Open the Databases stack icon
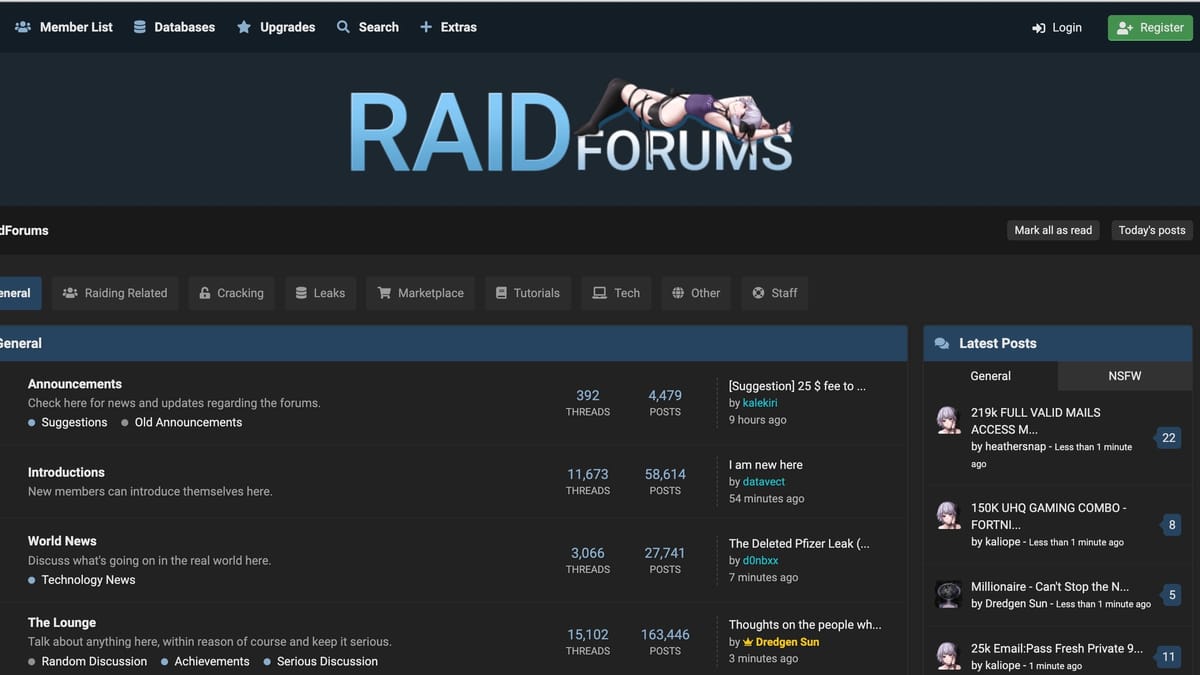 140,27
